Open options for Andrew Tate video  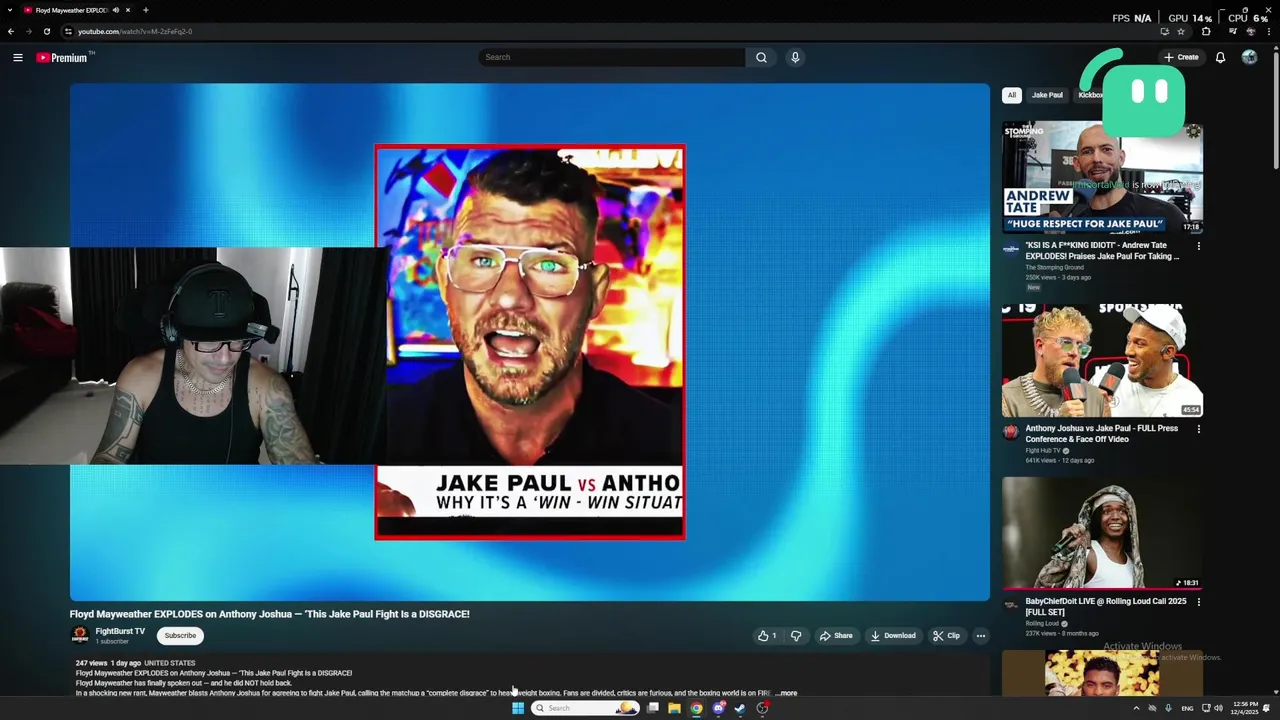[1199, 245]
